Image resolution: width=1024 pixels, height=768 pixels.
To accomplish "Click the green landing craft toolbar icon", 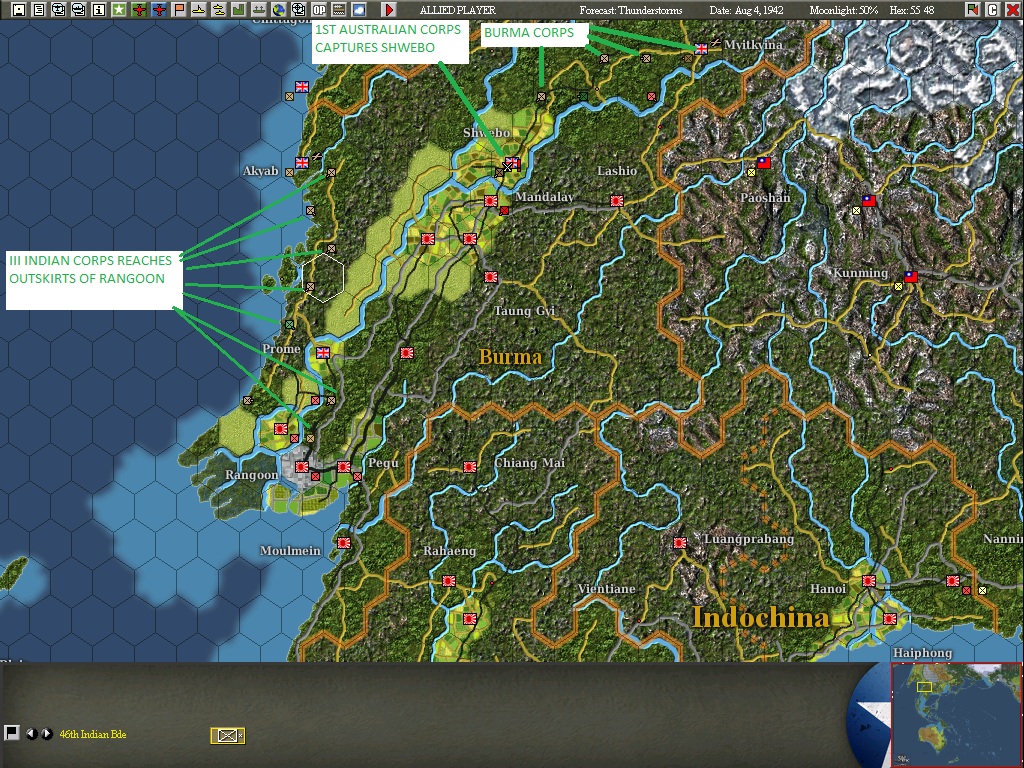I will point(259,9).
